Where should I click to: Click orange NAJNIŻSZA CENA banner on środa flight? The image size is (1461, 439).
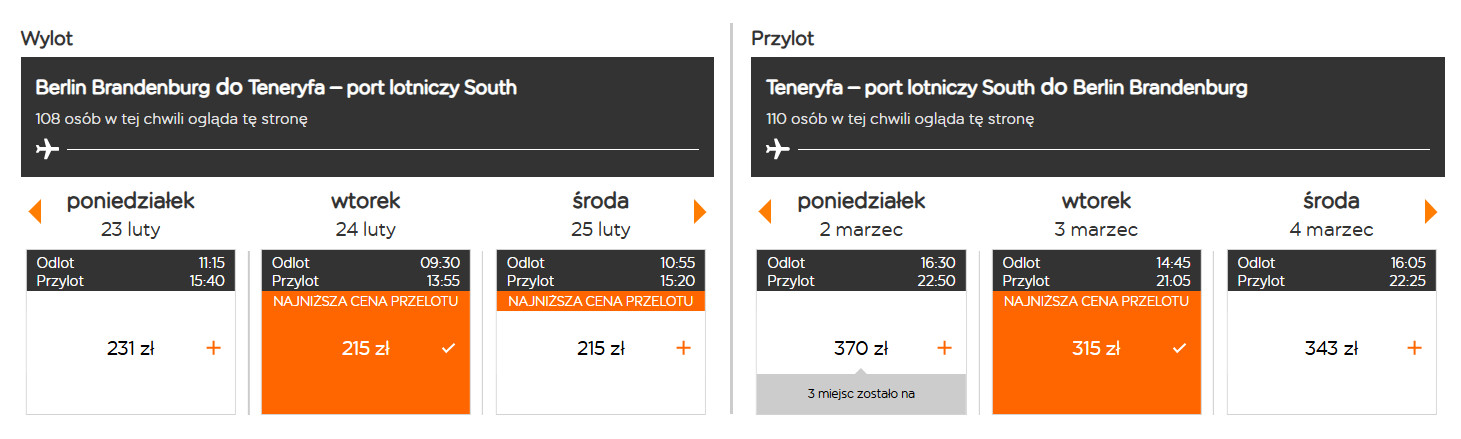[600, 301]
